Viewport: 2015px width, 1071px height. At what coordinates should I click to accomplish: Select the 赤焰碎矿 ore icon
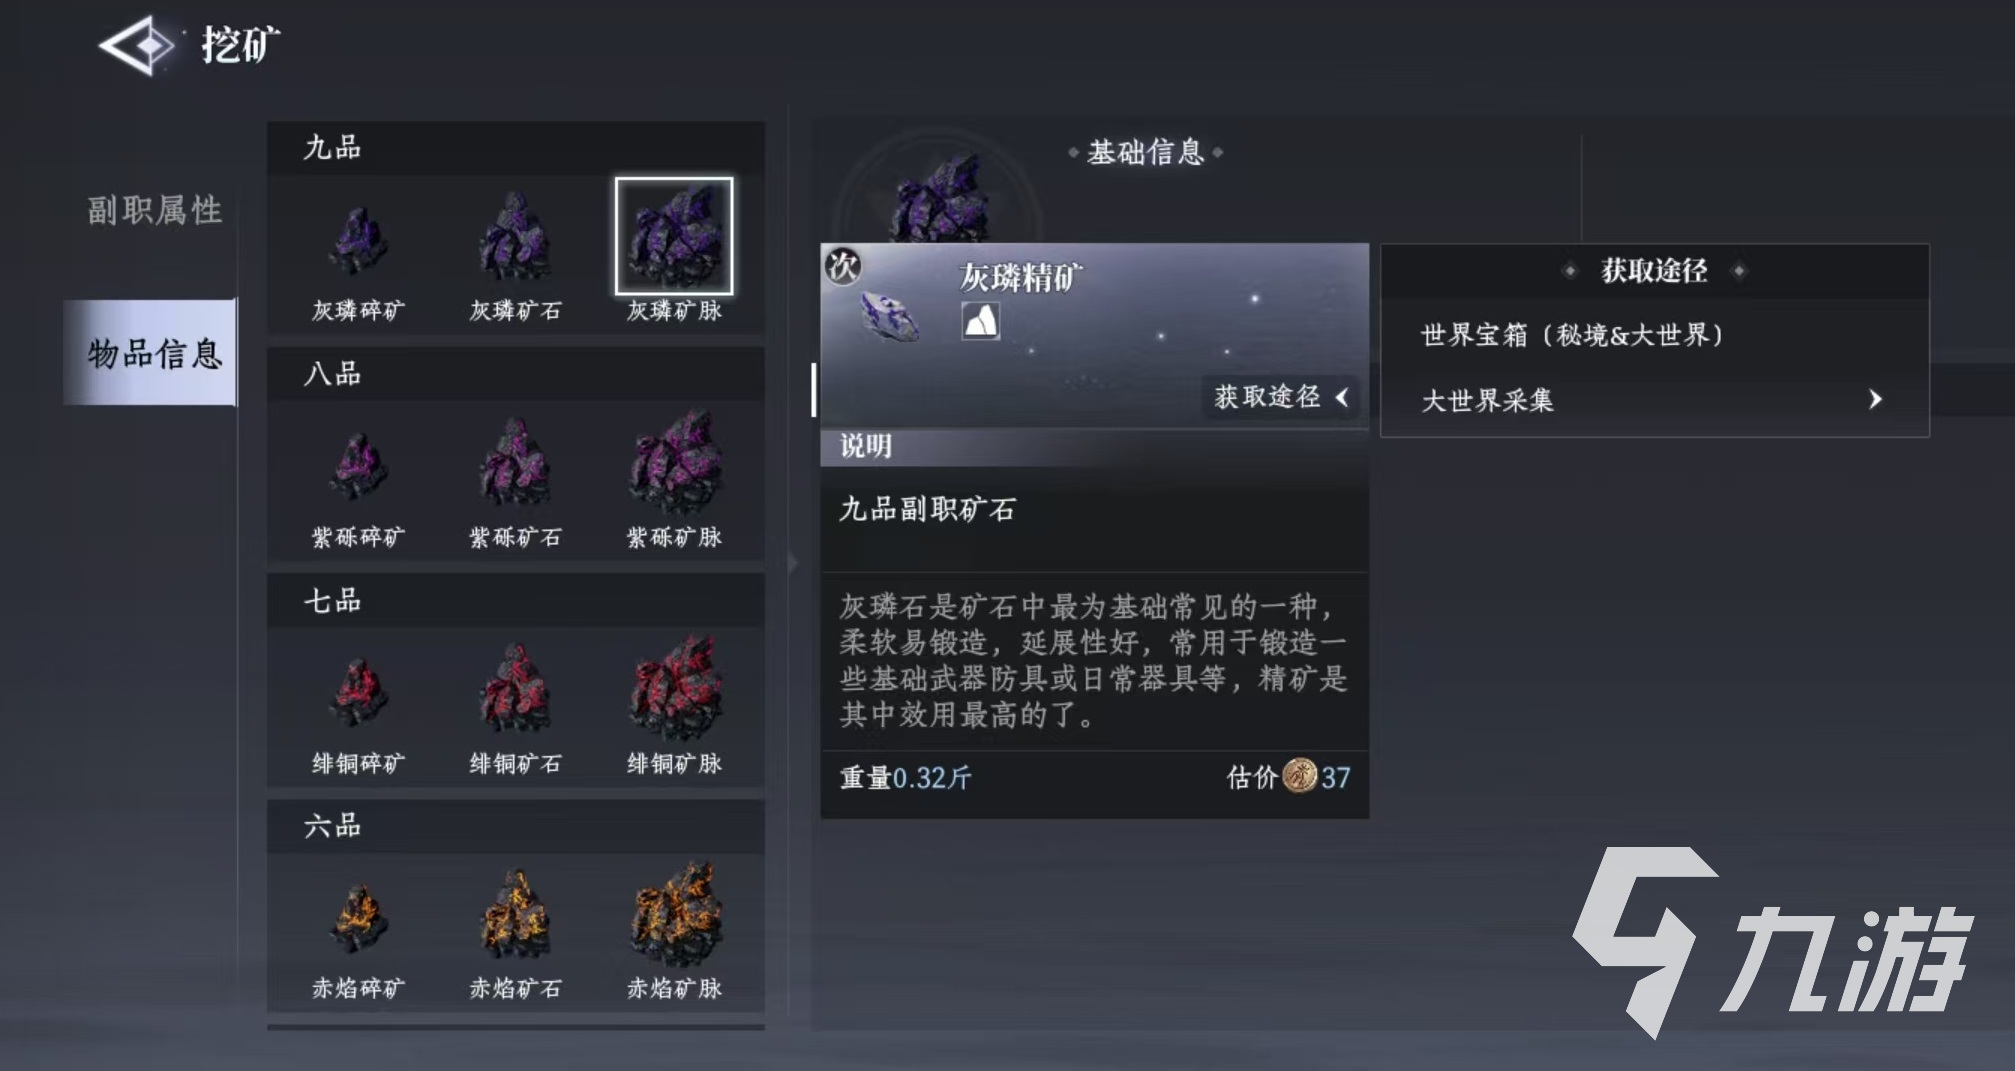pos(358,918)
